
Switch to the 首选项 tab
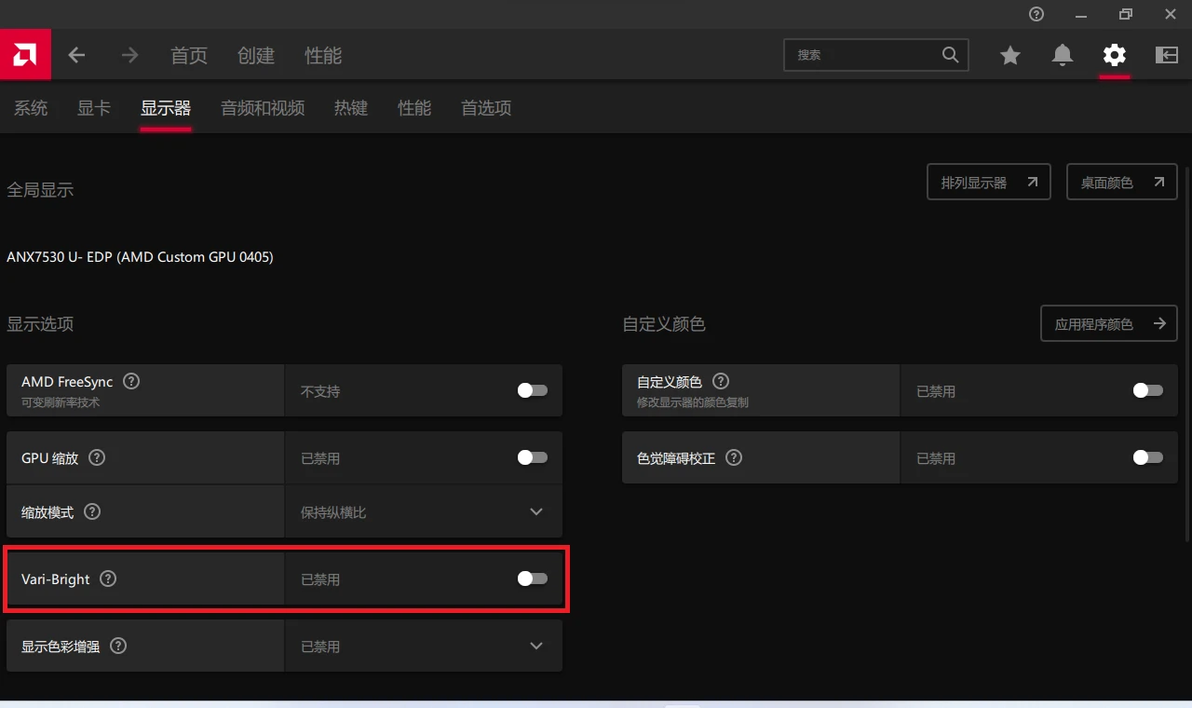click(486, 108)
